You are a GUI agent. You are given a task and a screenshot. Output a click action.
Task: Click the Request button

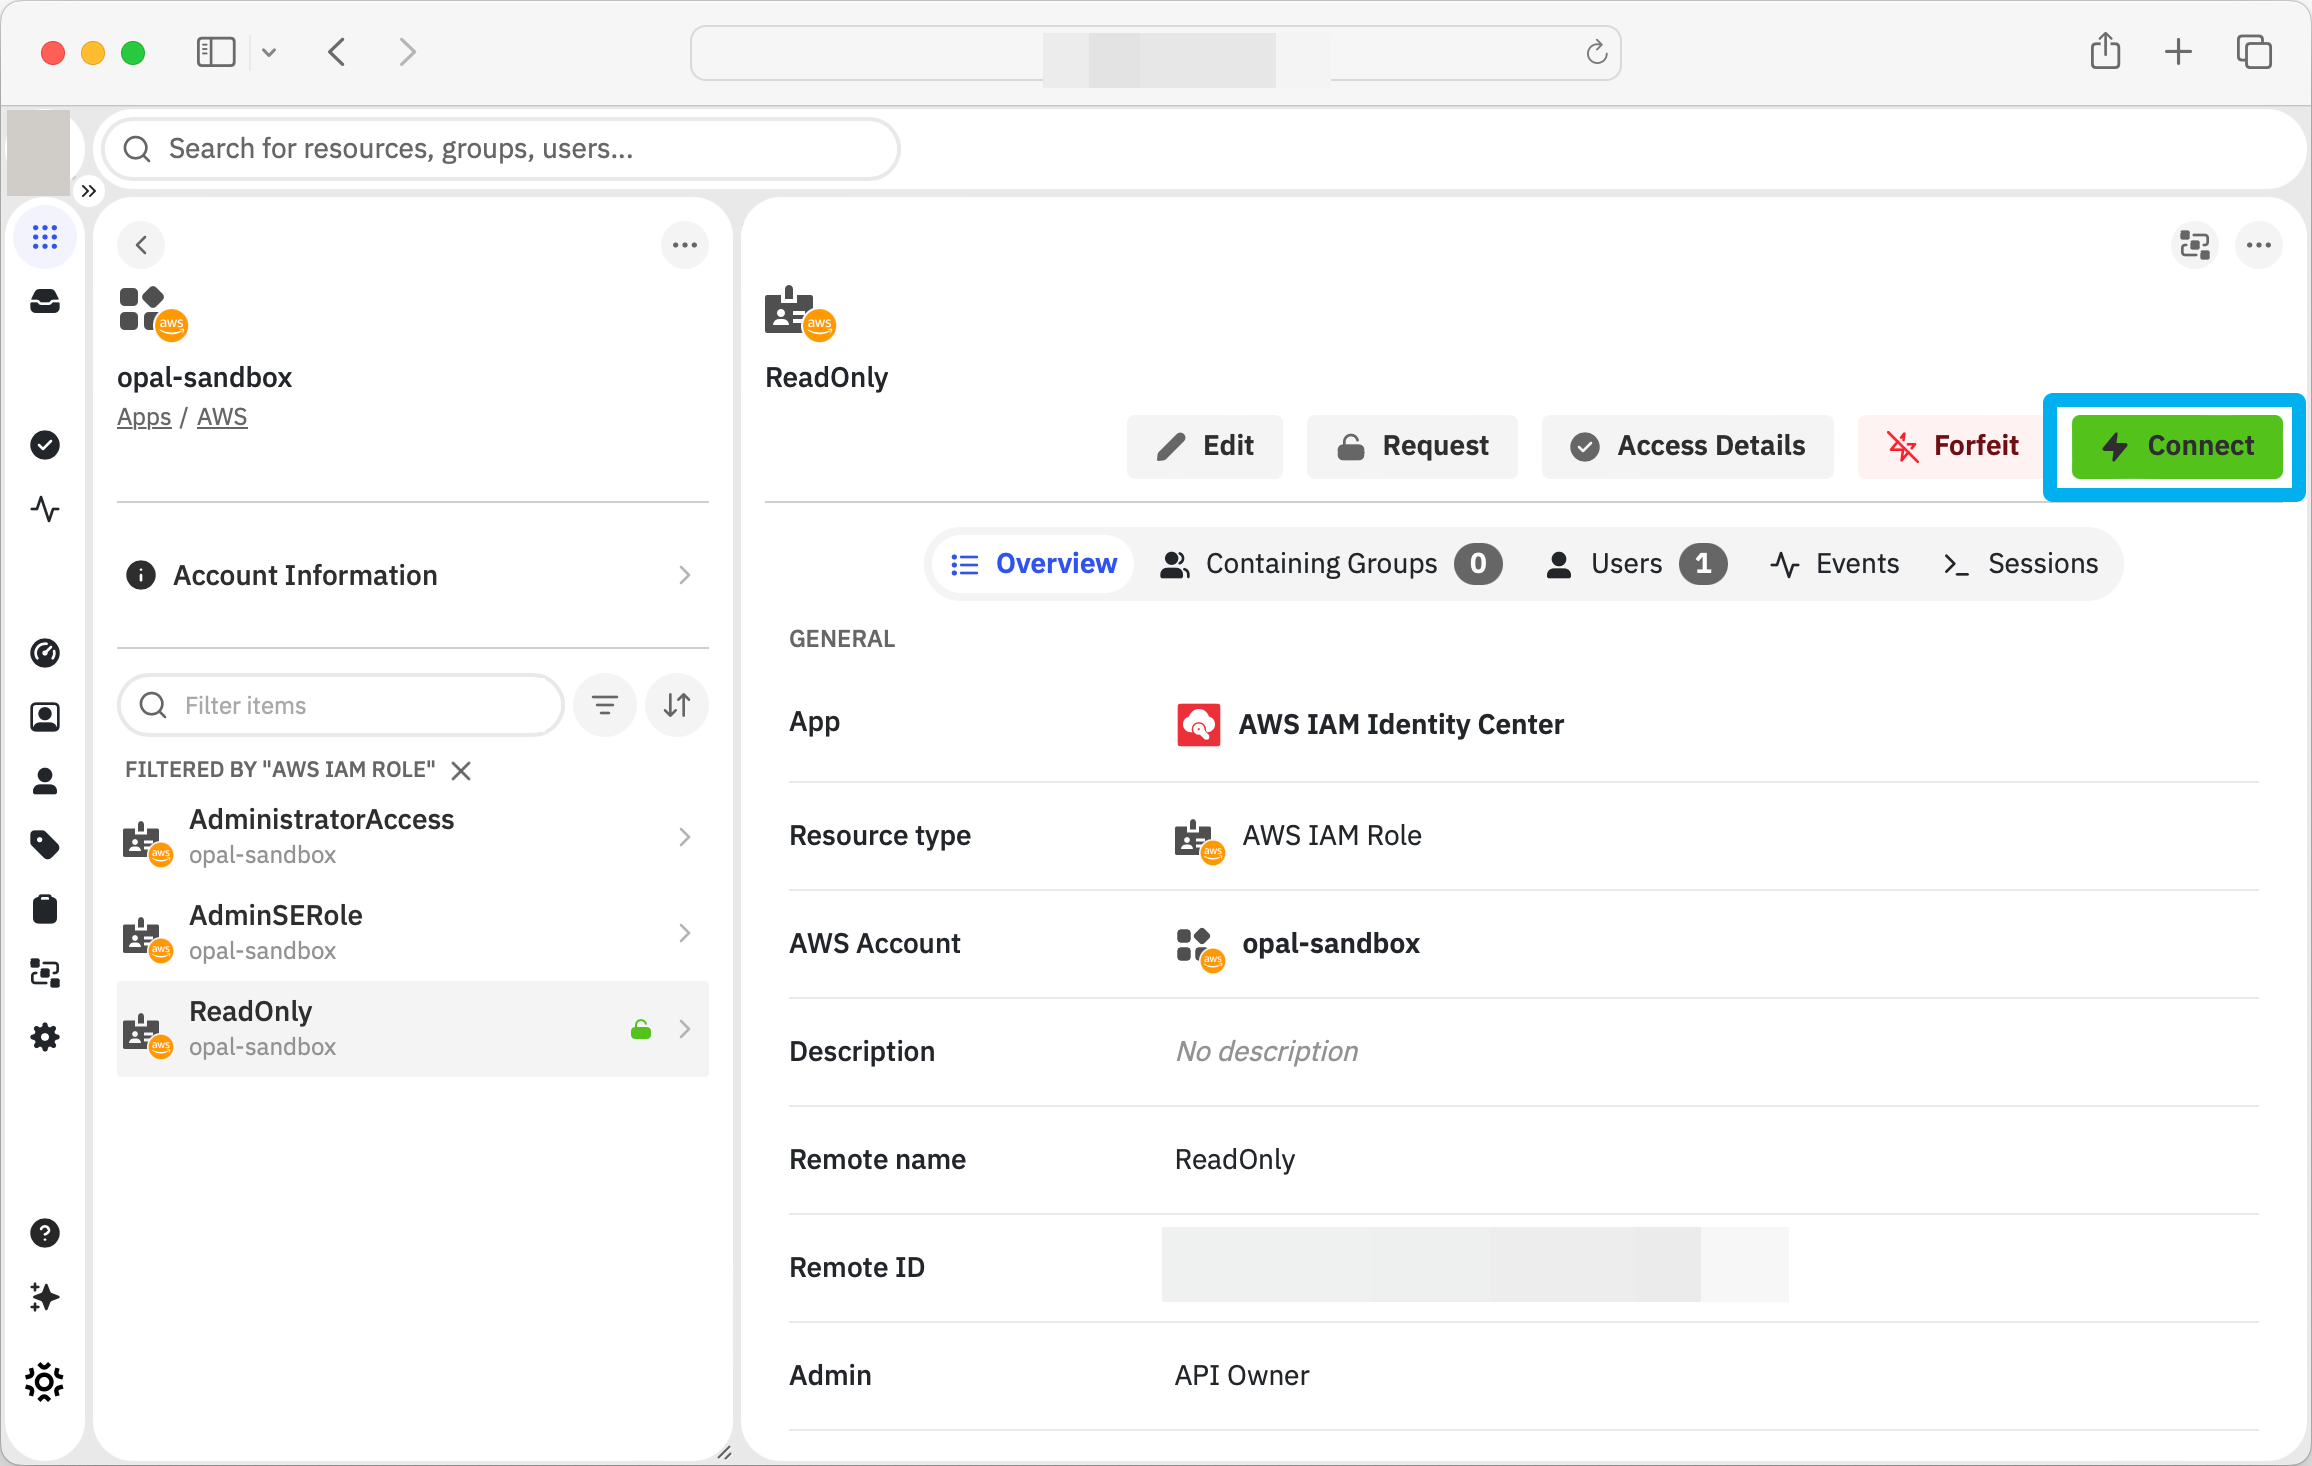[x=1412, y=446]
